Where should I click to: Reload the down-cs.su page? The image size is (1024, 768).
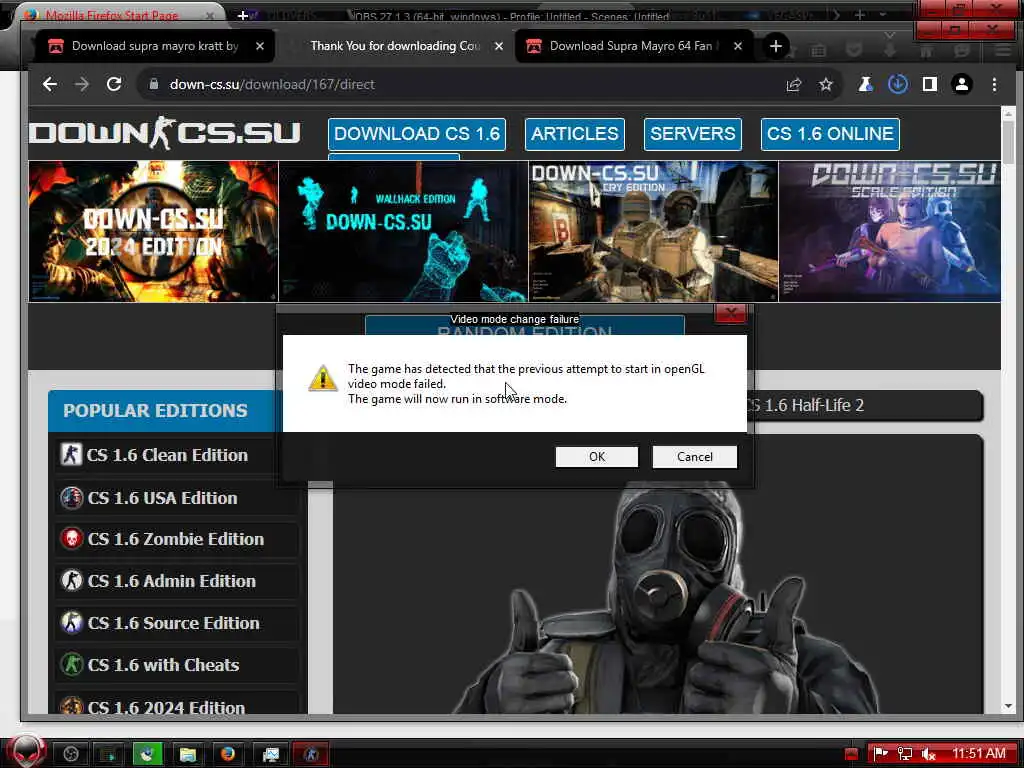pos(114,84)
